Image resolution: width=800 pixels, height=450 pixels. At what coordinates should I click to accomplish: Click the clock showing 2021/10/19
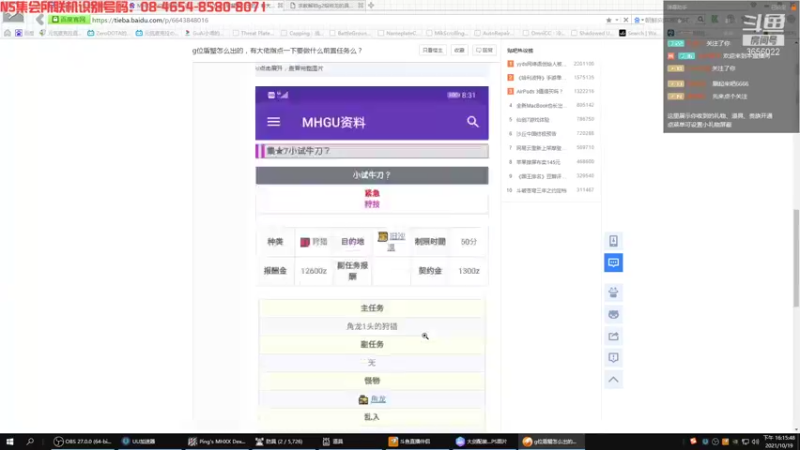[x=778, y=441]
